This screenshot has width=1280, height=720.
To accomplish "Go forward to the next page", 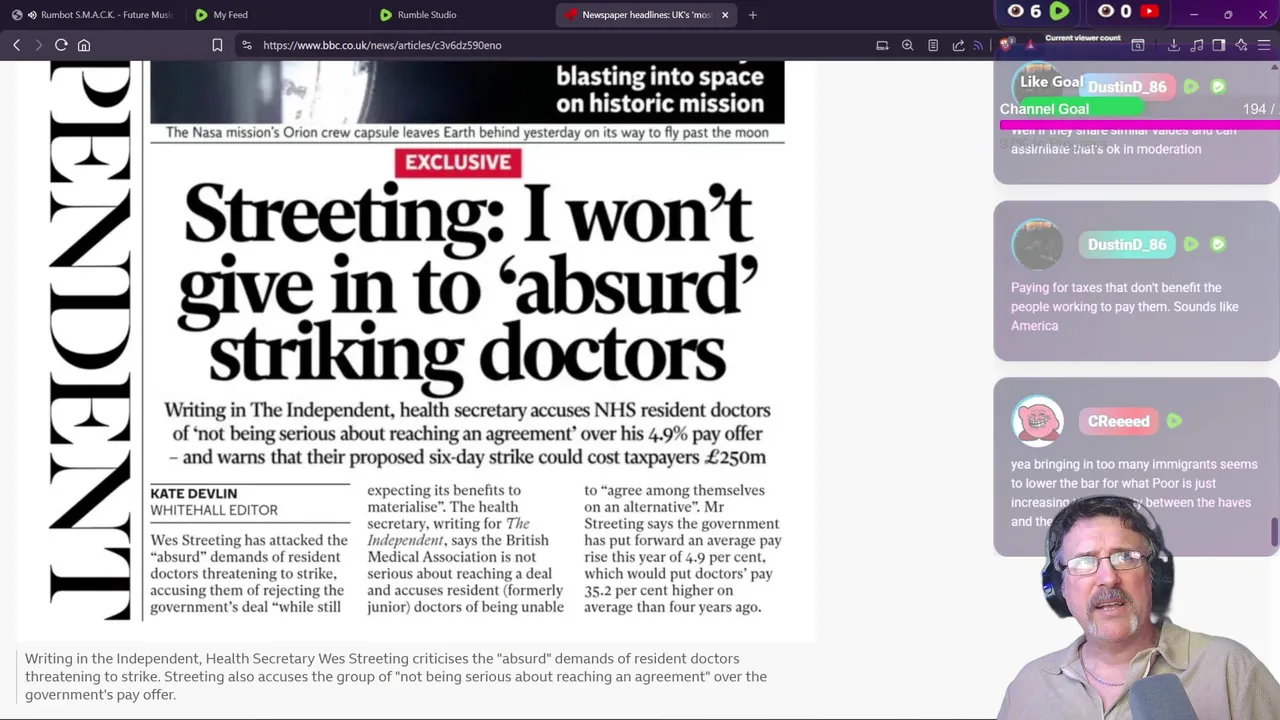I will (x=39, y=45).
